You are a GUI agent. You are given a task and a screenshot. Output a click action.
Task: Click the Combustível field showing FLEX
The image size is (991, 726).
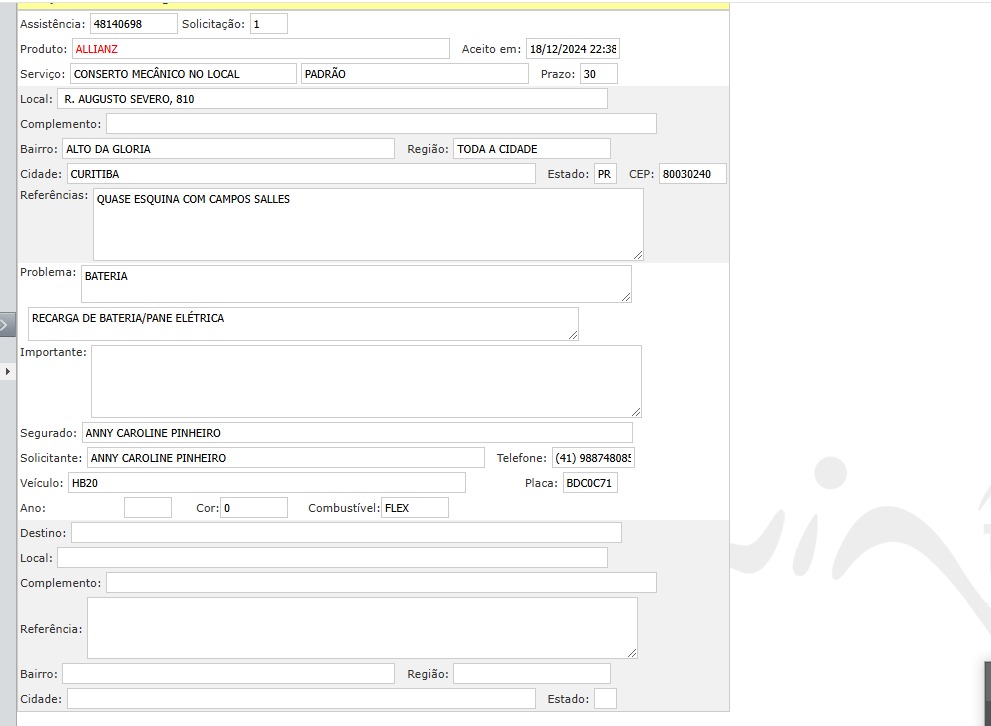coord(415,508)
